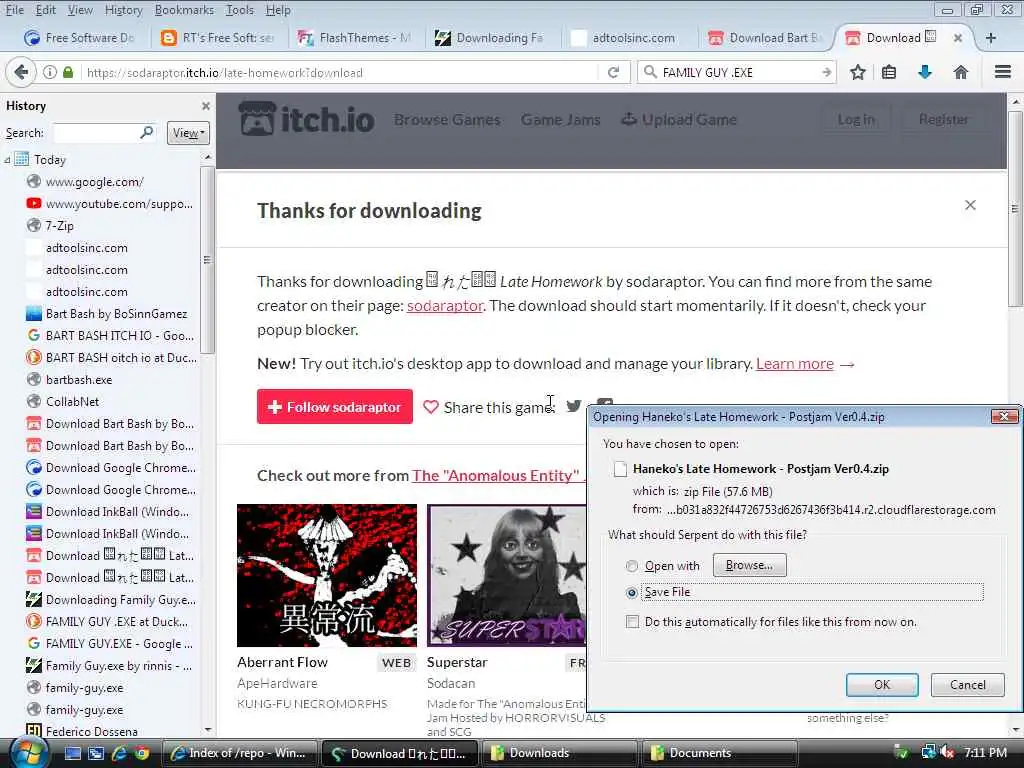Open the History menu
Screen dimensions: 1024x768
click(123, 10)
